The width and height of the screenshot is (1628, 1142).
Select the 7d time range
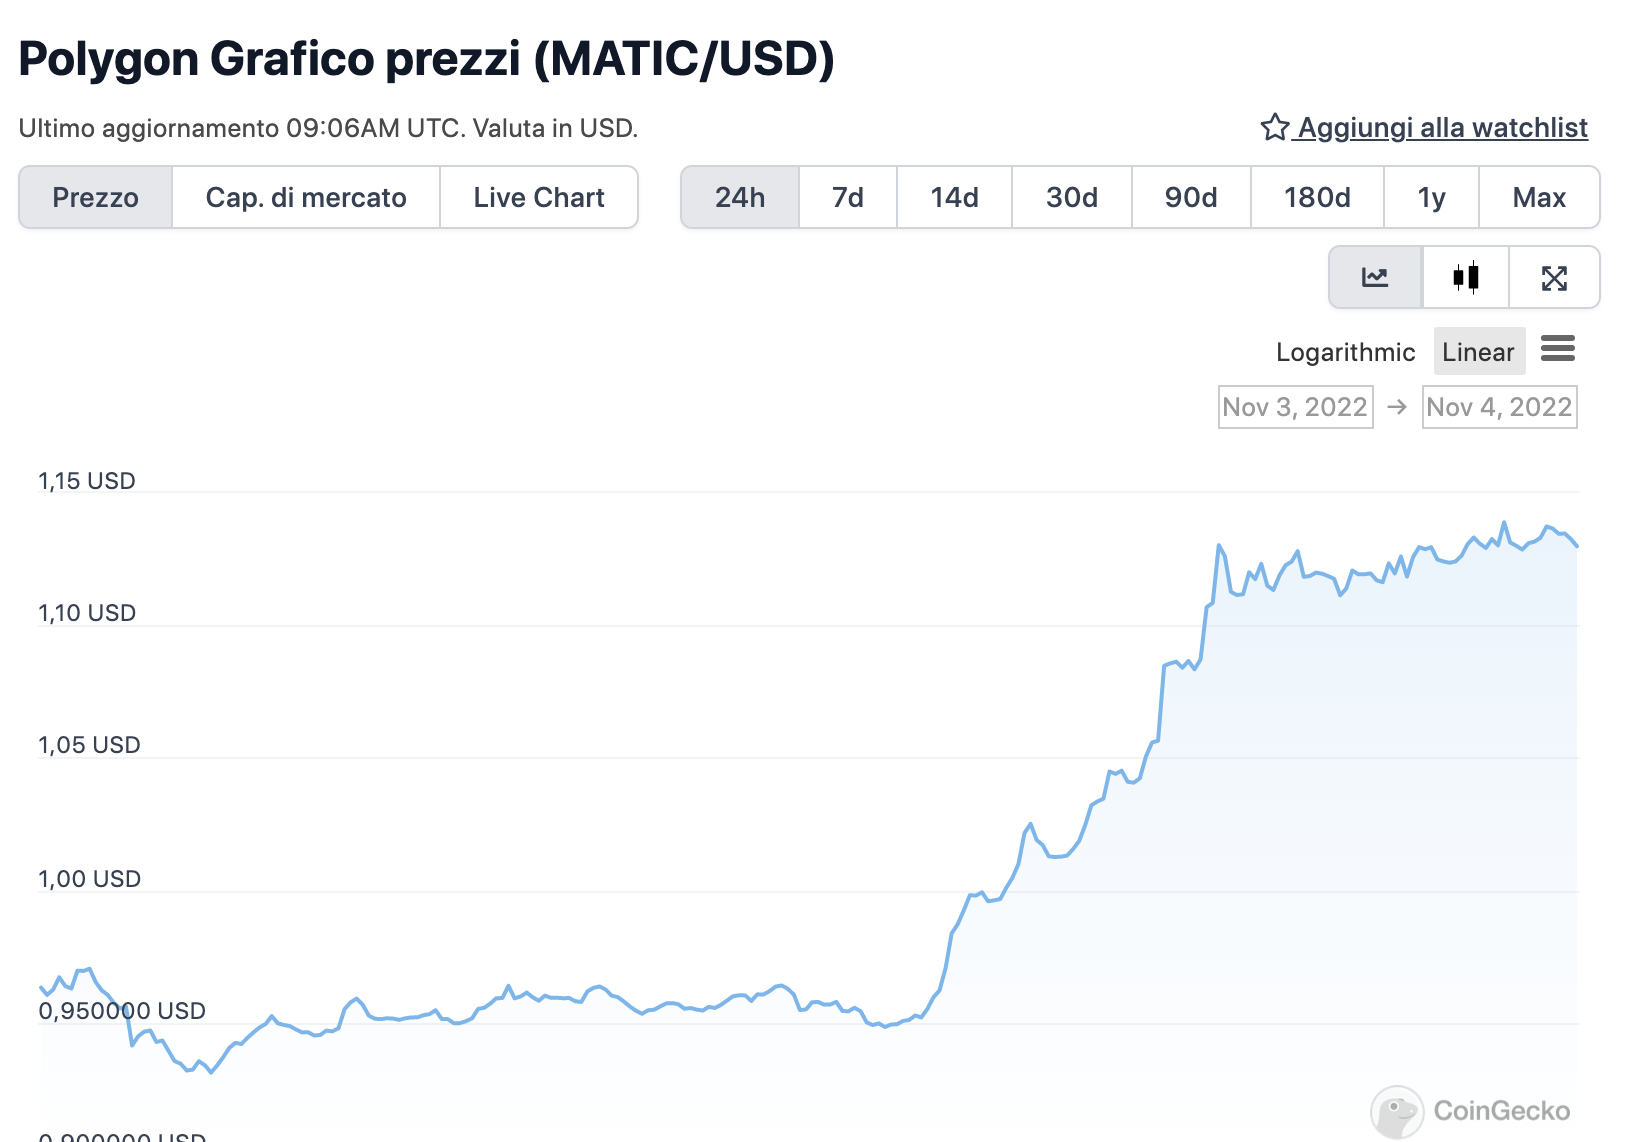848,197
